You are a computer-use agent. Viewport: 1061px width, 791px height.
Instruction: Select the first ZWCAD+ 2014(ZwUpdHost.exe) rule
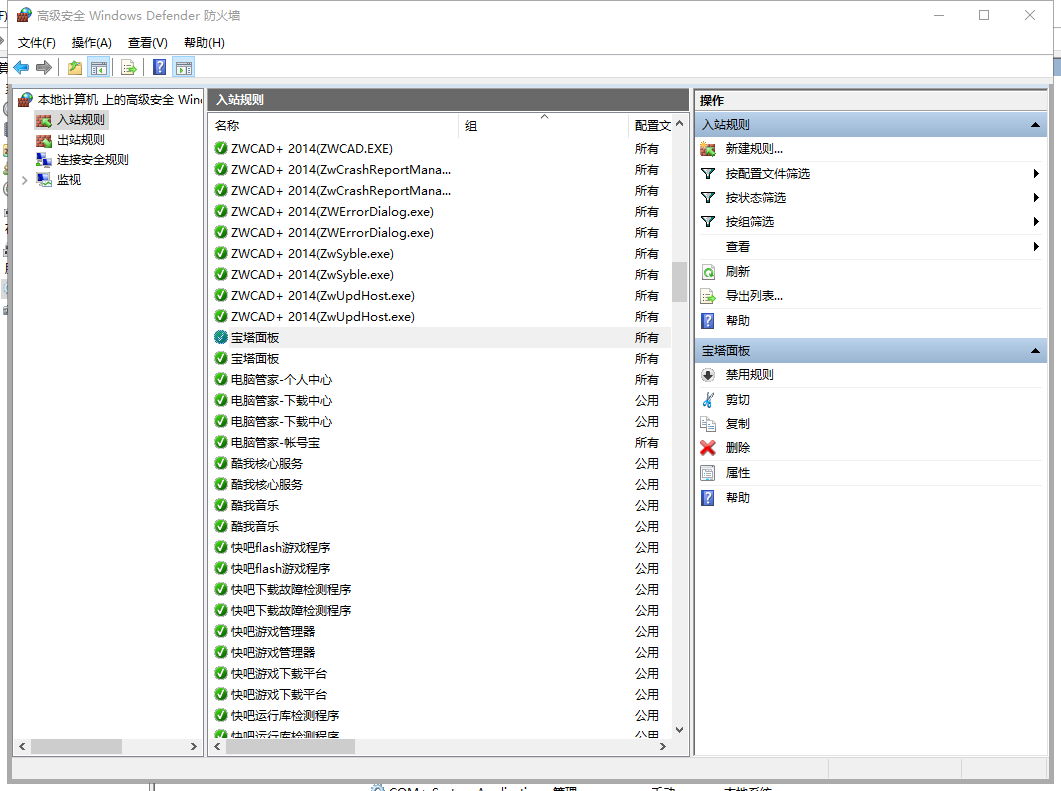tap(441, 296)
